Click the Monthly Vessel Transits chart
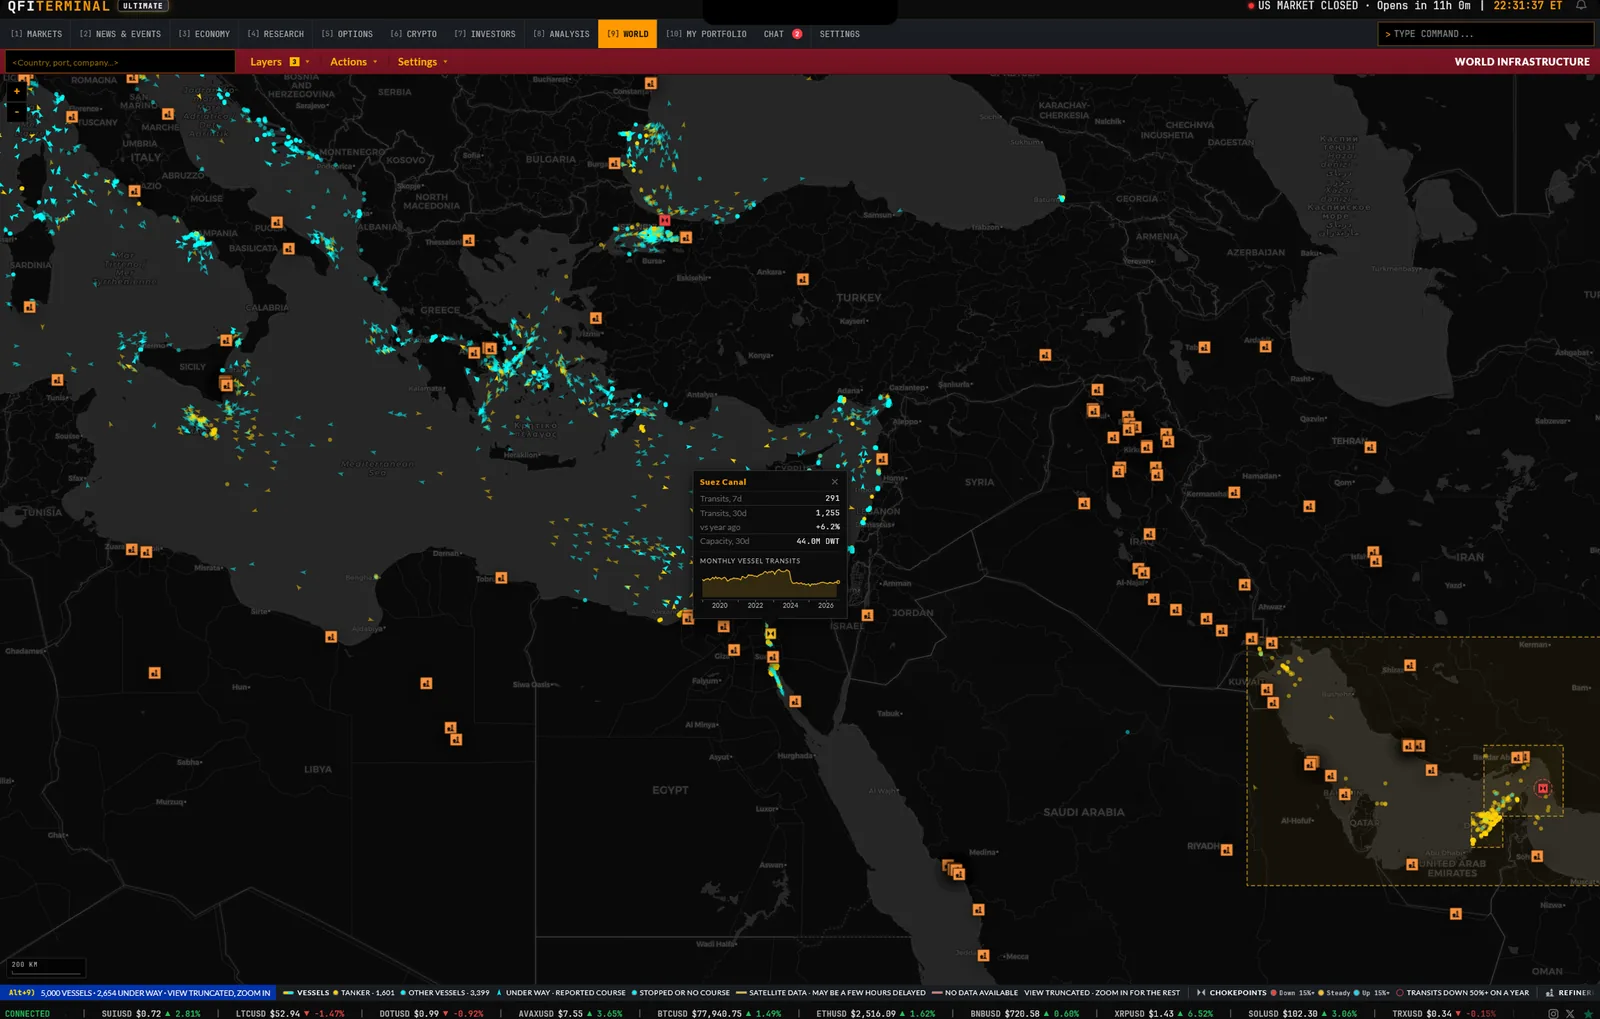The image size is (1600, 1019). coord(770,582)
